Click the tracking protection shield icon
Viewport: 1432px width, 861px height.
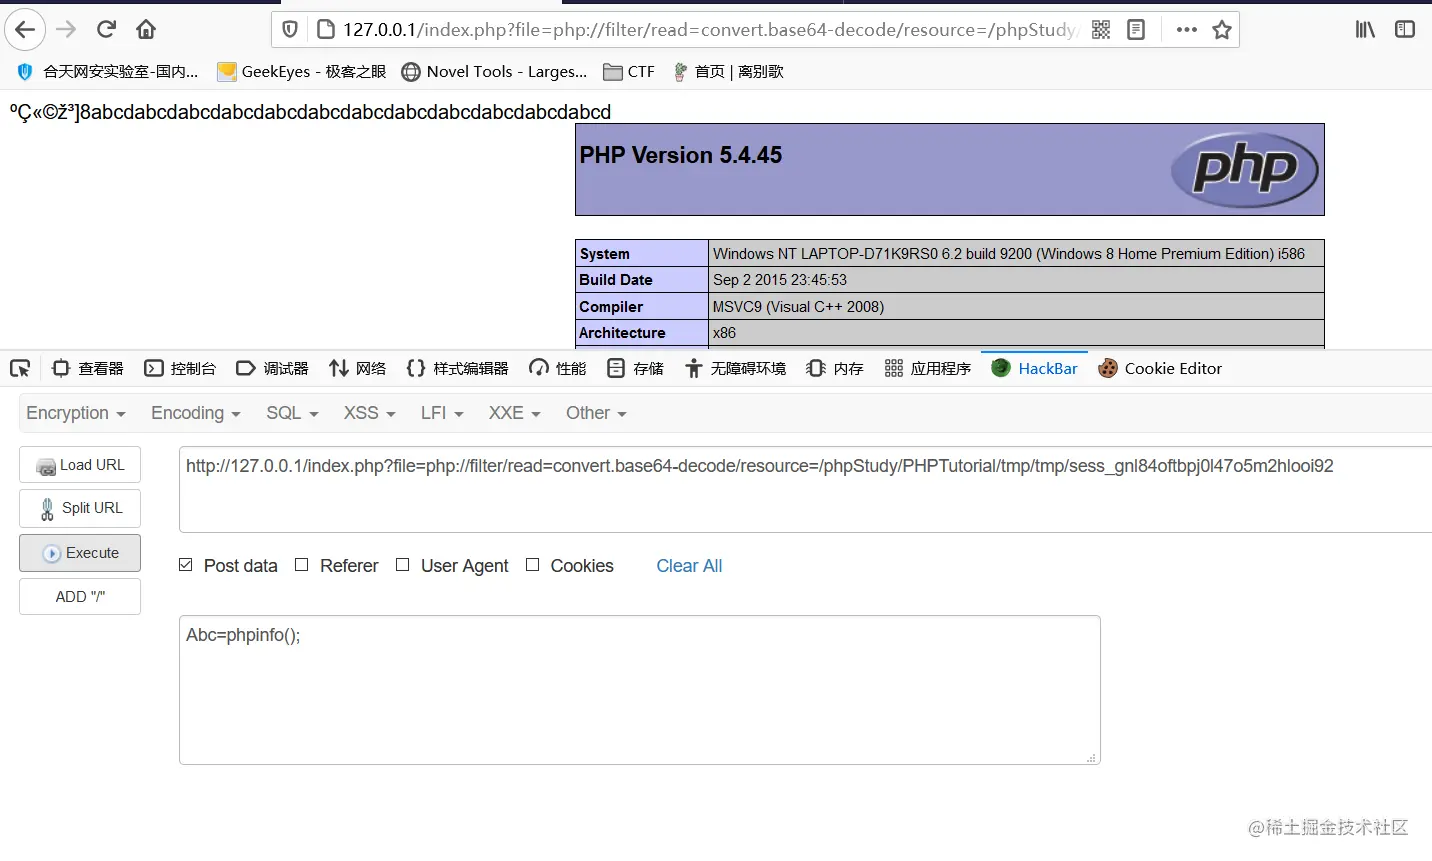[290, 30]
